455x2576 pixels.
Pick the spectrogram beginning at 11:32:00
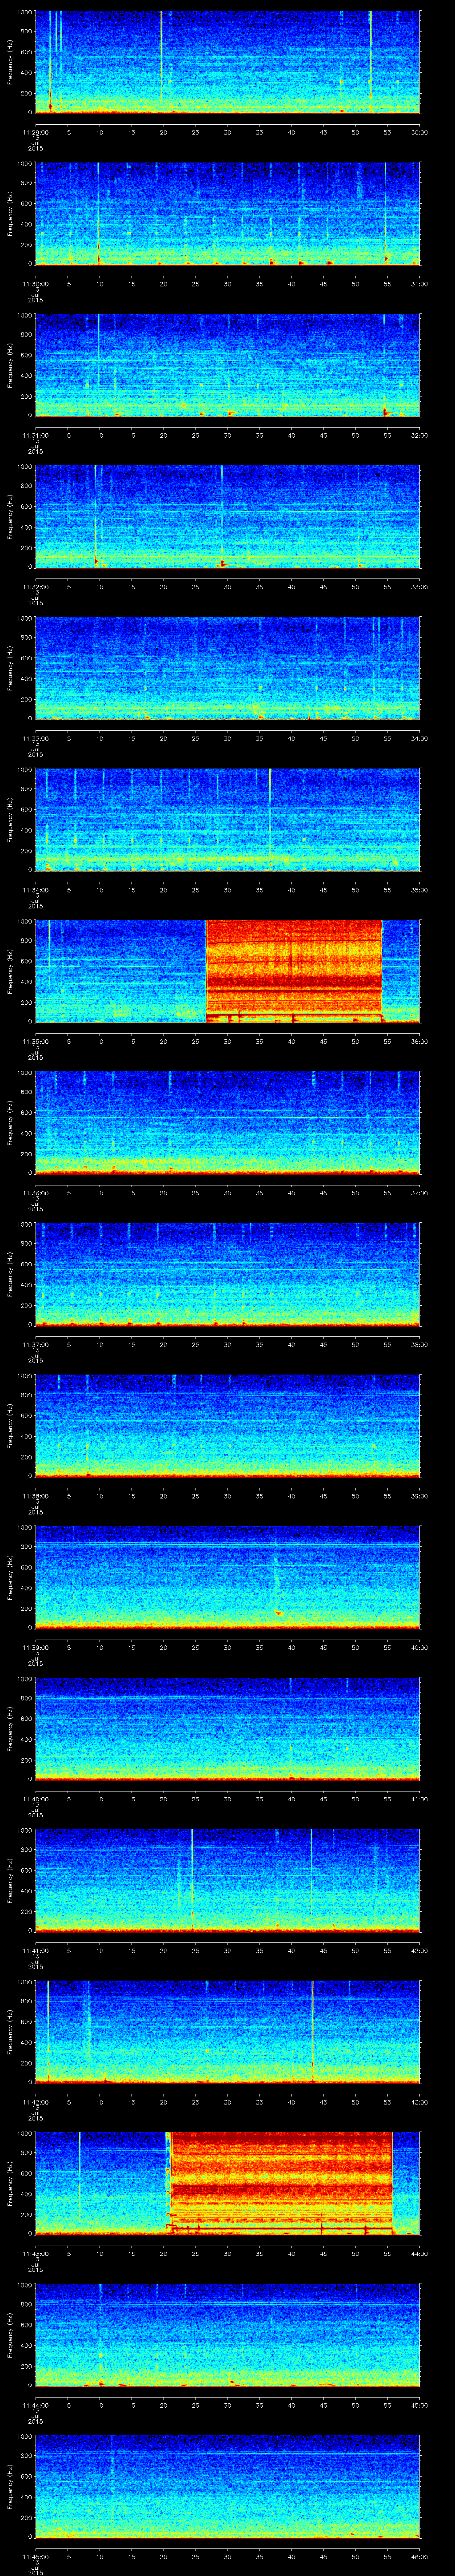coord(227,517)
